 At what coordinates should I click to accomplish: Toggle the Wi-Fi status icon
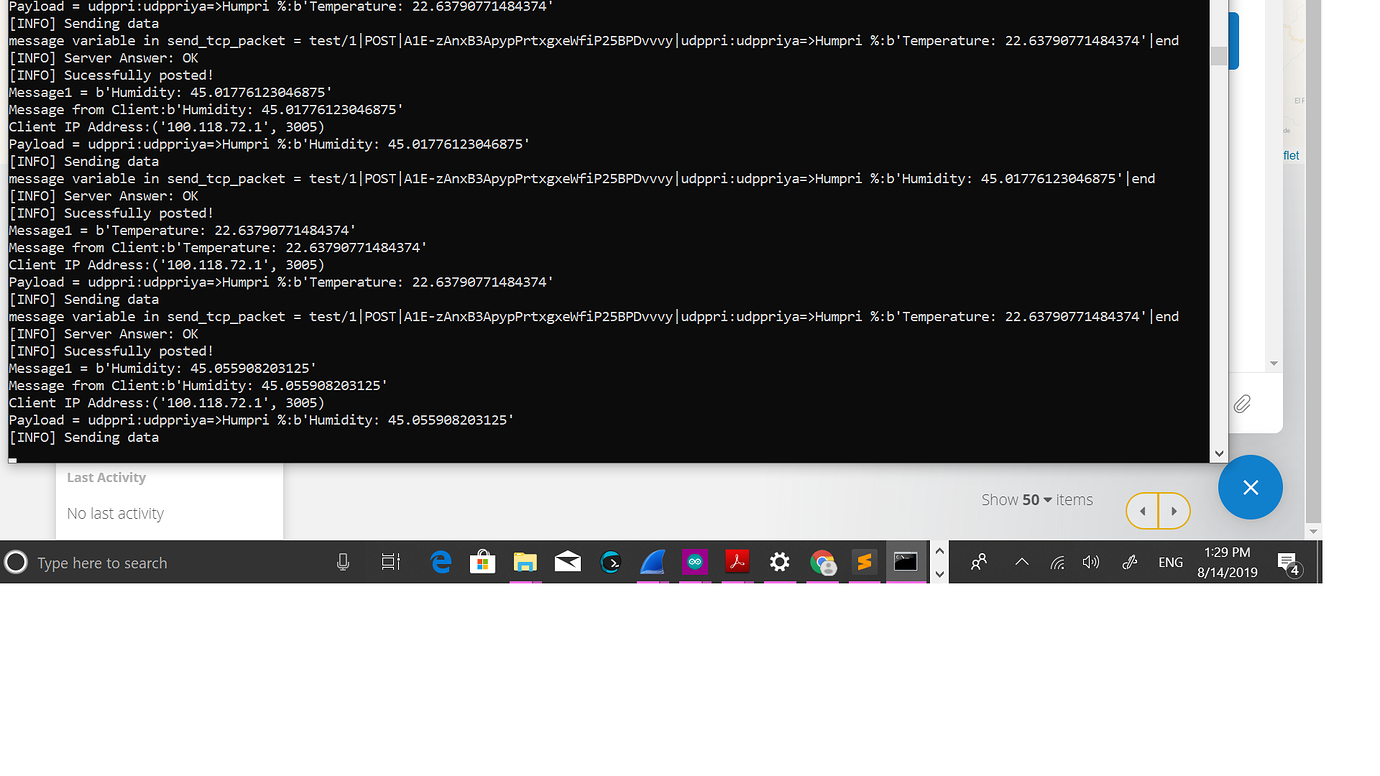1057,561
